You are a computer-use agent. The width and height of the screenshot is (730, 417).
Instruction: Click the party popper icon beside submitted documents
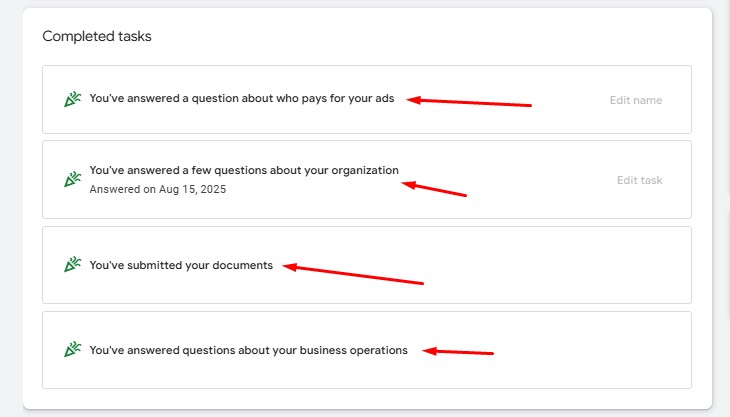point(73,264)
